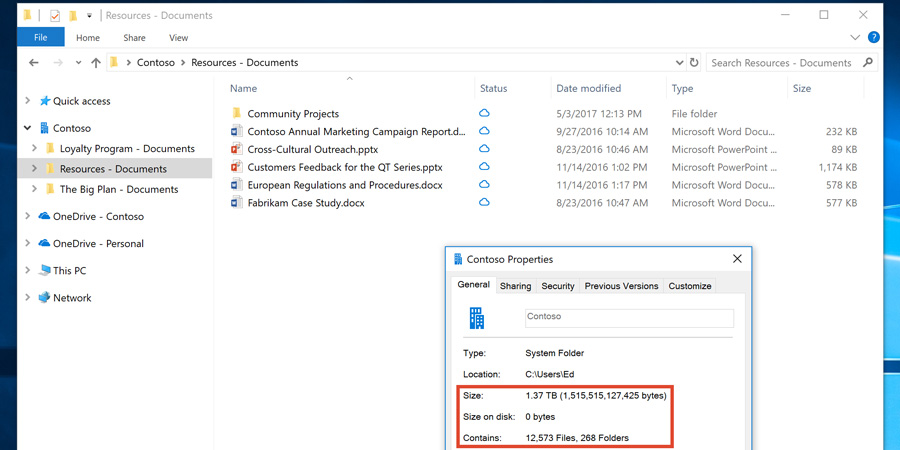The image size is (900, 450).
Task: Click the Community Projects folder icon
Action: pyautogui.click(x=236, y=113)
